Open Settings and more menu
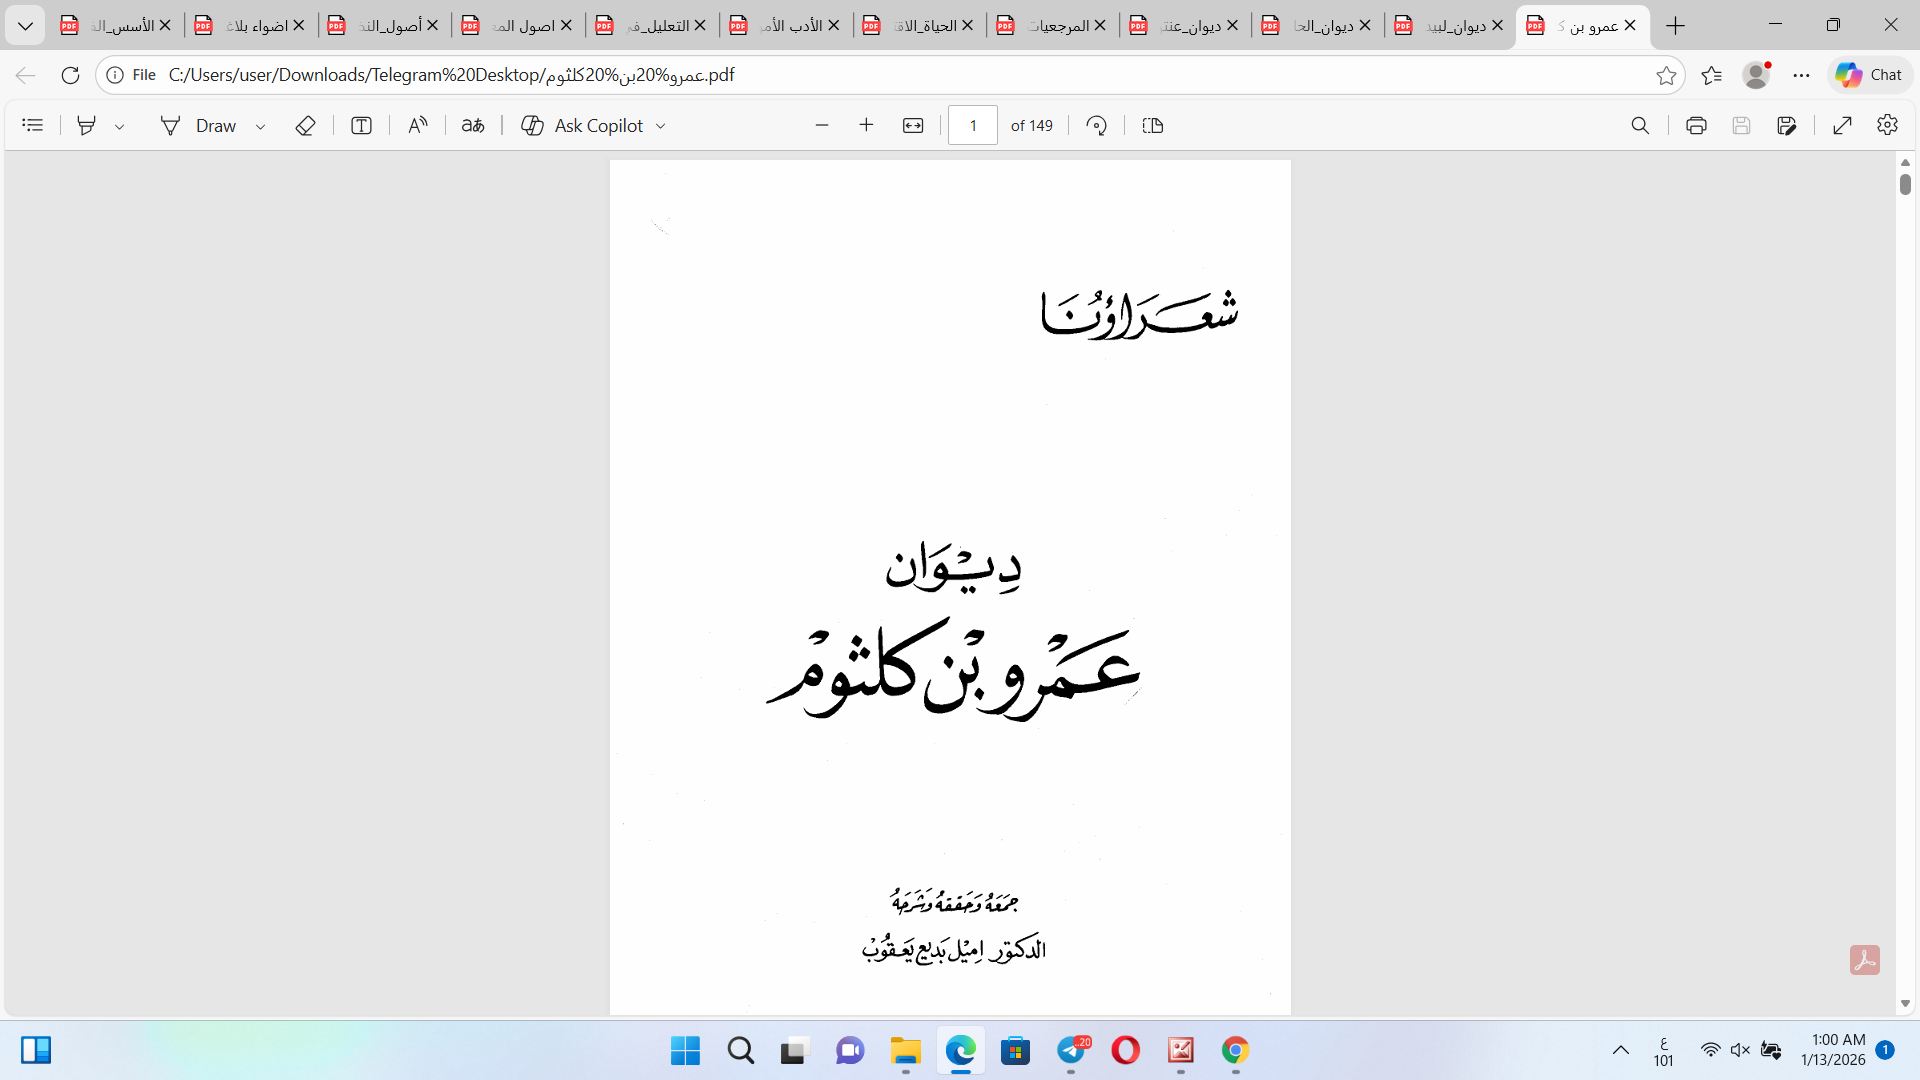 [1801, 75]
